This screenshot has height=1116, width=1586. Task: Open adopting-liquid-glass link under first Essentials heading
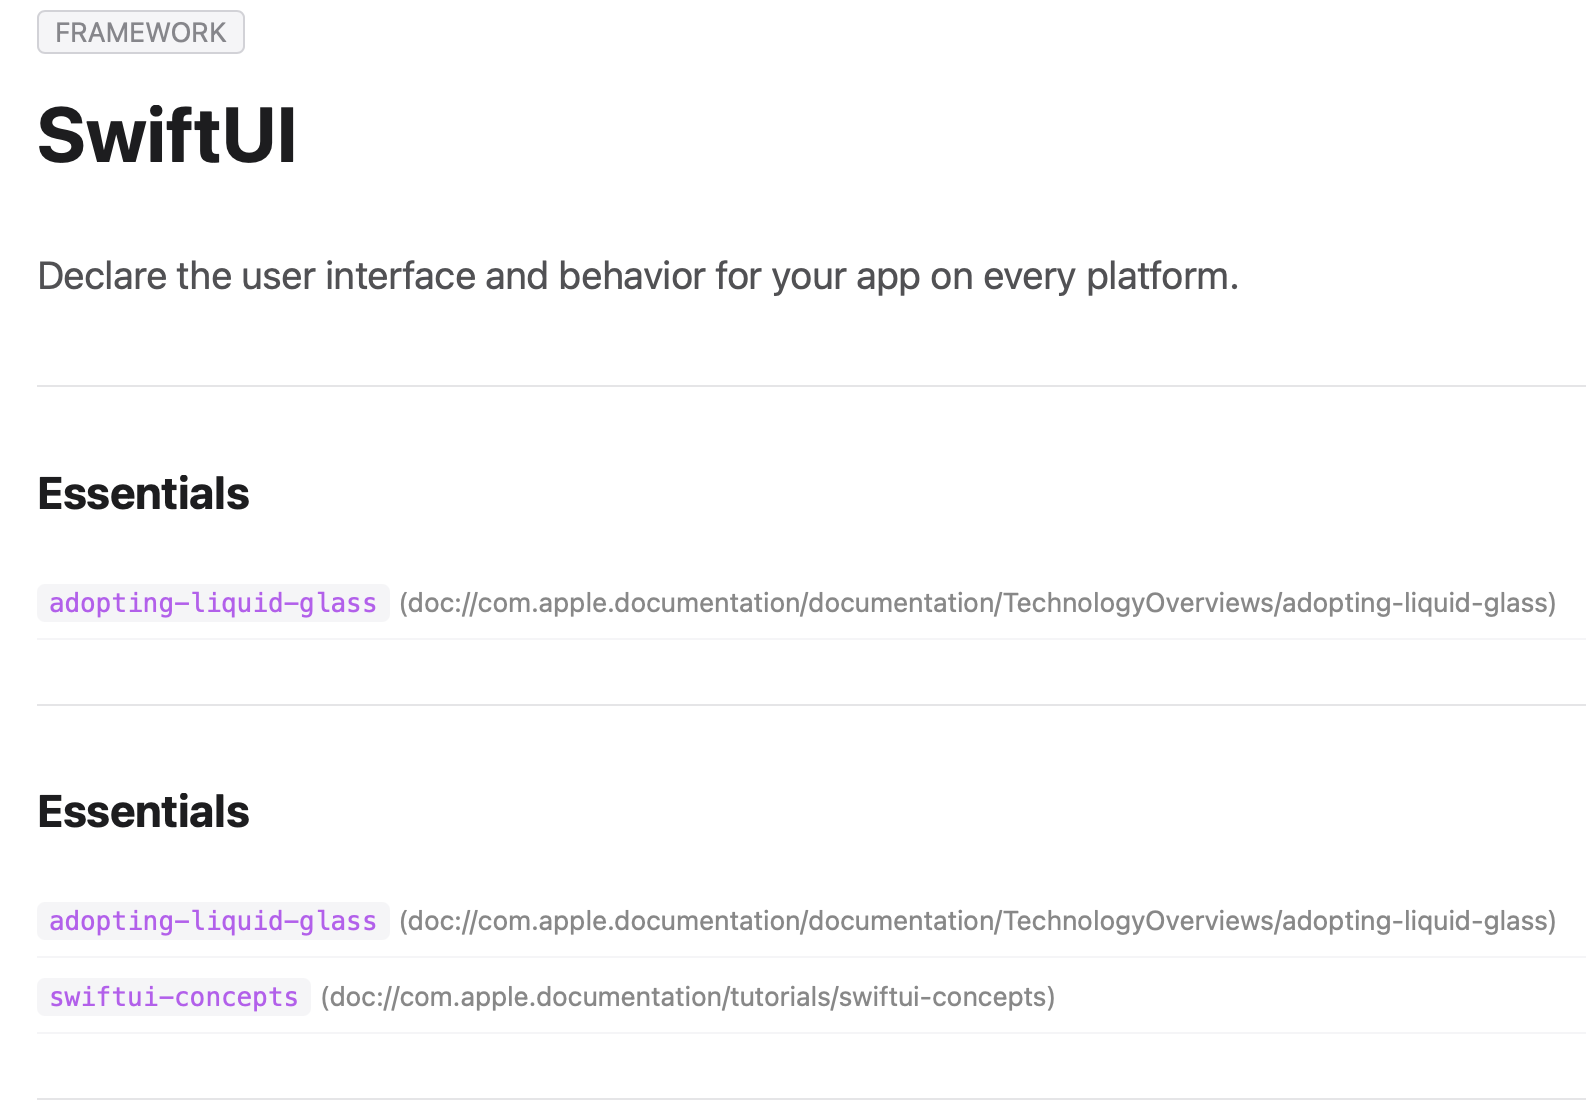[213, 603]
